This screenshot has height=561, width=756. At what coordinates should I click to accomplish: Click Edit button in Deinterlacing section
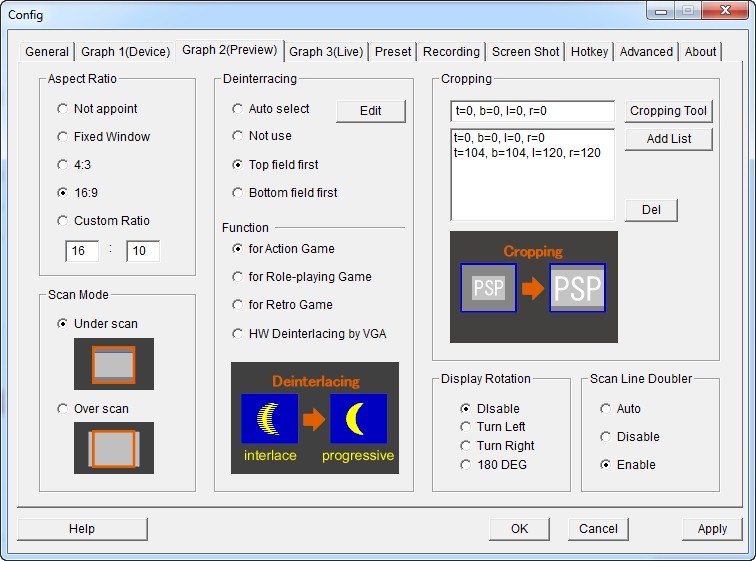370,111
